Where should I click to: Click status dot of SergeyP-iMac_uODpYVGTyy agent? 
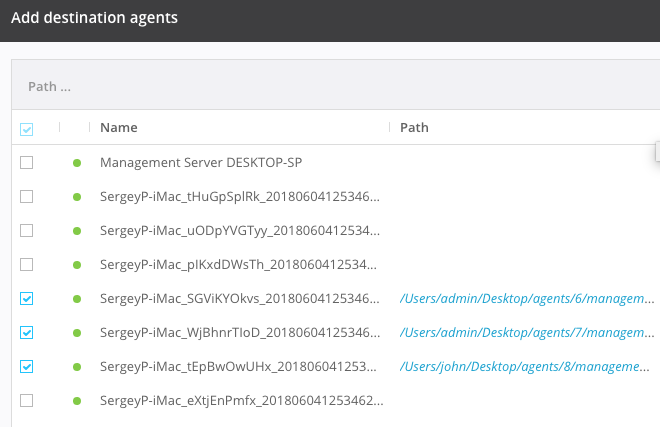pyautogui.click(x=77, y=230)
